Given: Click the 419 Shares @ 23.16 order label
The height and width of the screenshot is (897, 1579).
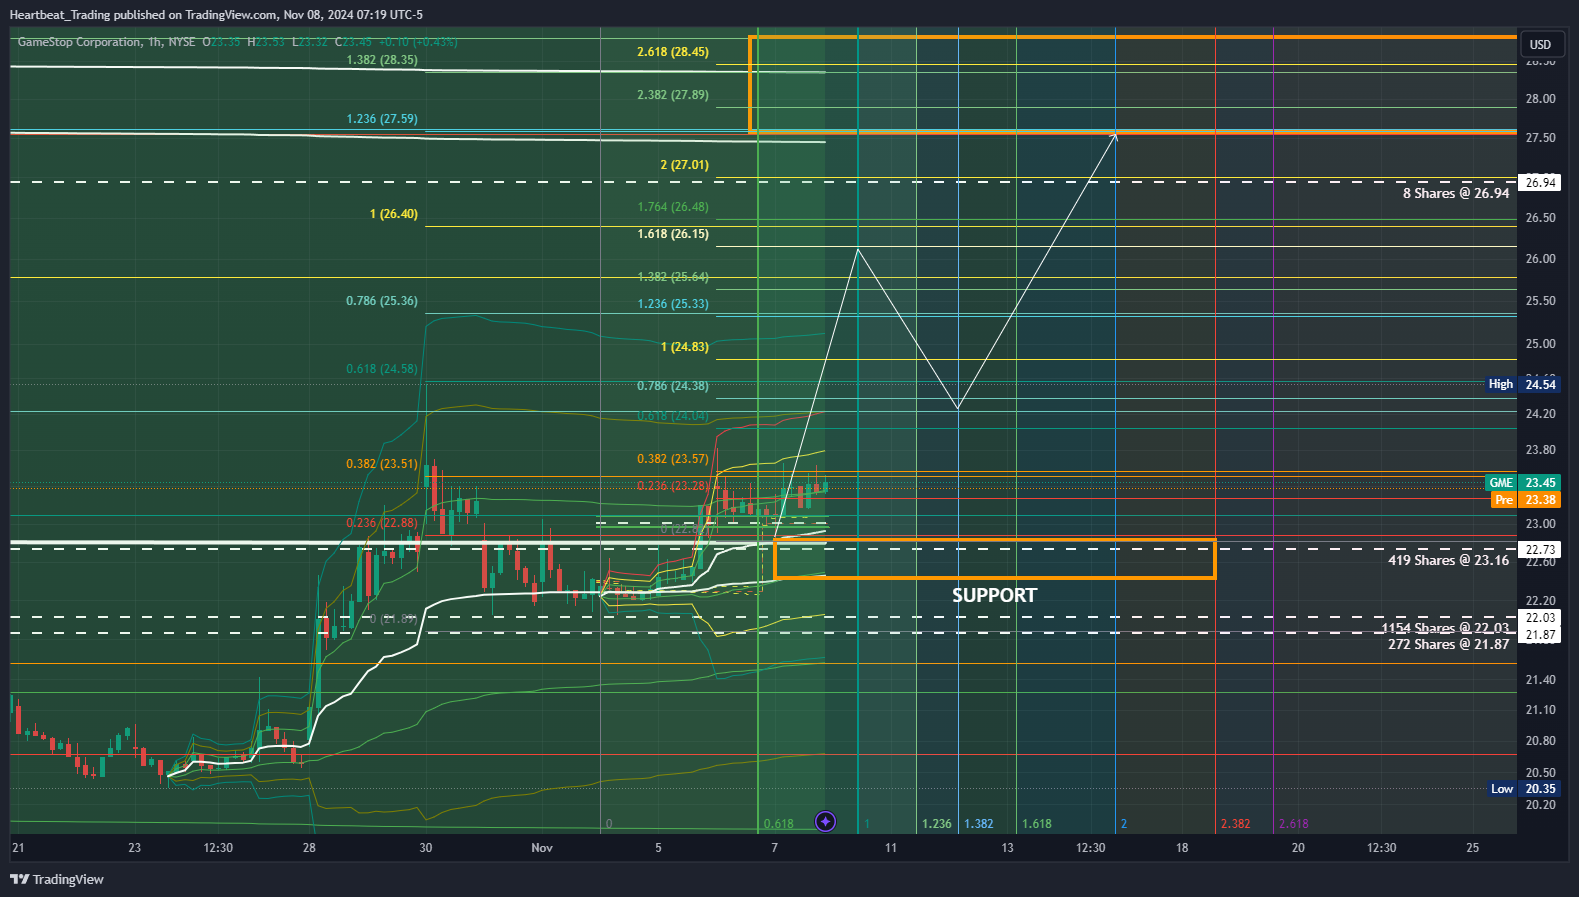Looking at the screenshot, I should pos(1448,560).
